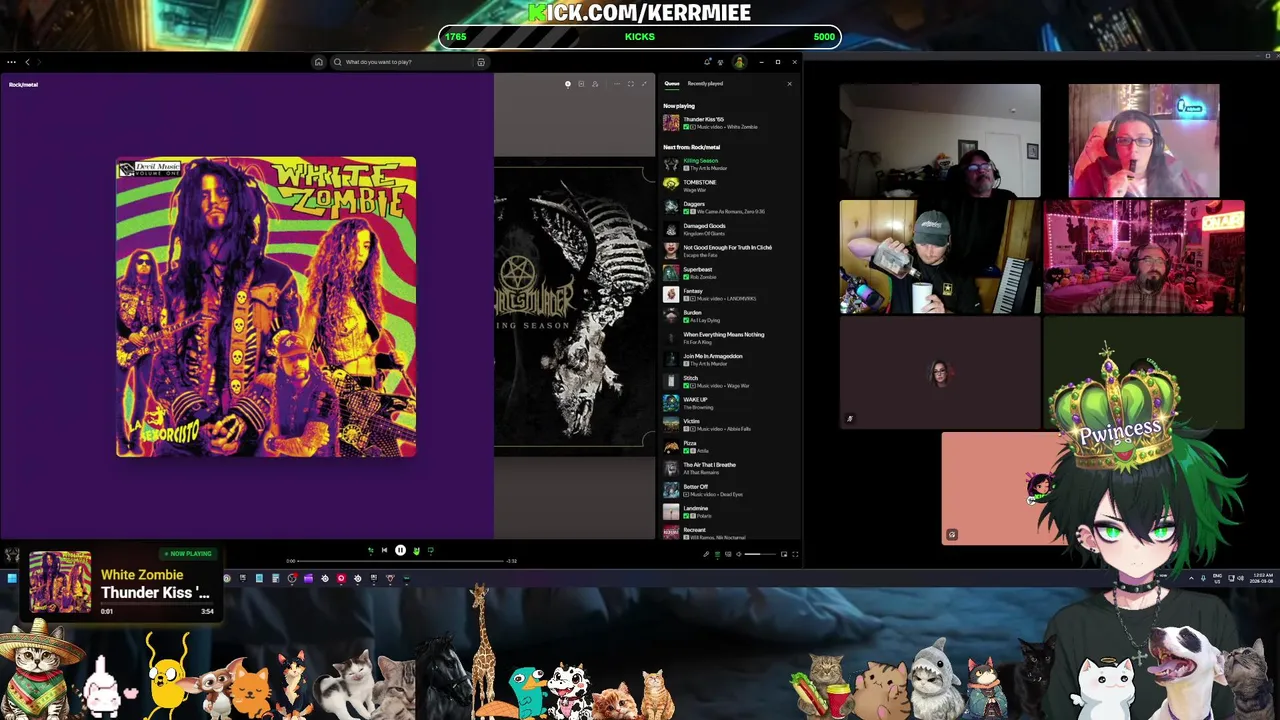Toggle shuffle in the playback controls
This screenshot has height=720, width=1280.
click(371, 550)
